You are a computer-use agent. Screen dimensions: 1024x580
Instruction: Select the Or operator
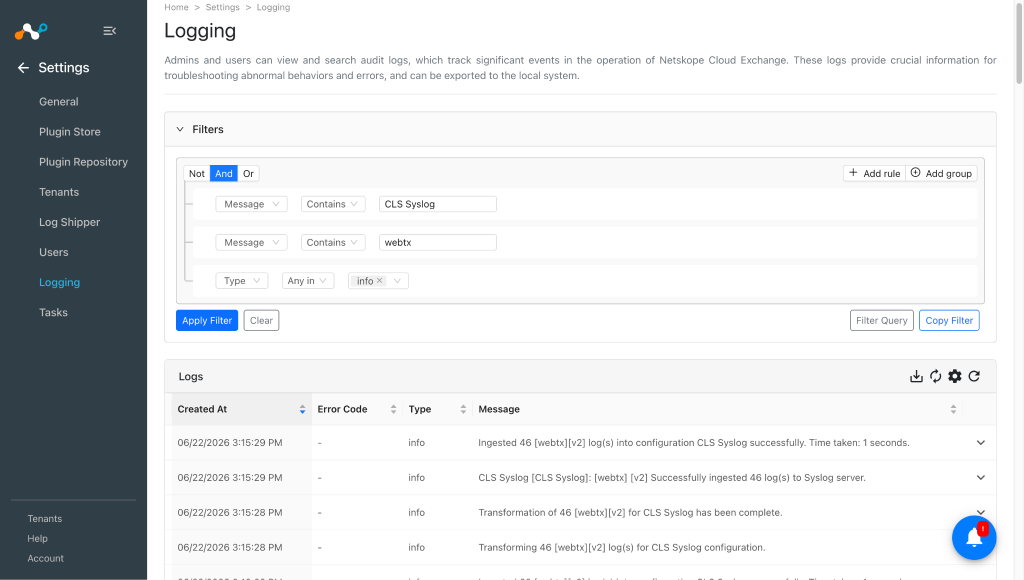pos(248,173)
